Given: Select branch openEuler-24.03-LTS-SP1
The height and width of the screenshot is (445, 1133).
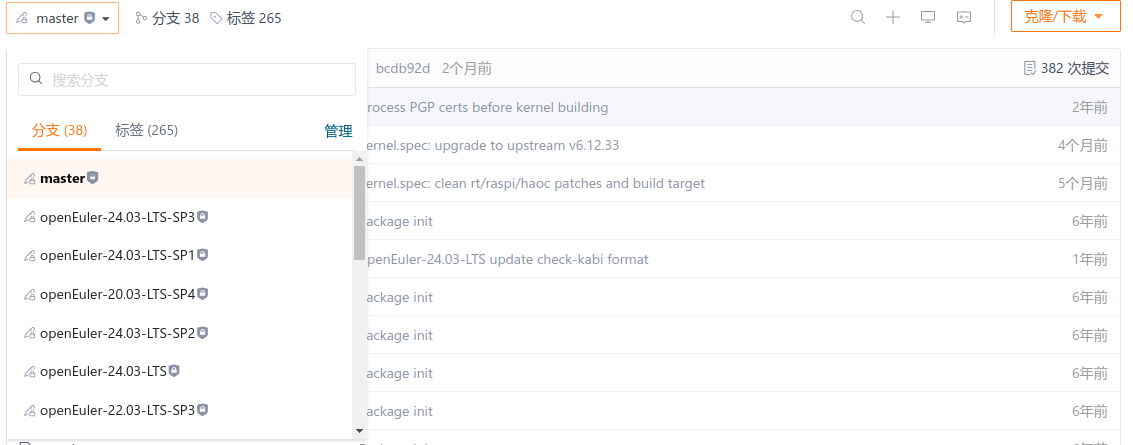Looking at the screenshot, I should (117, 255).
